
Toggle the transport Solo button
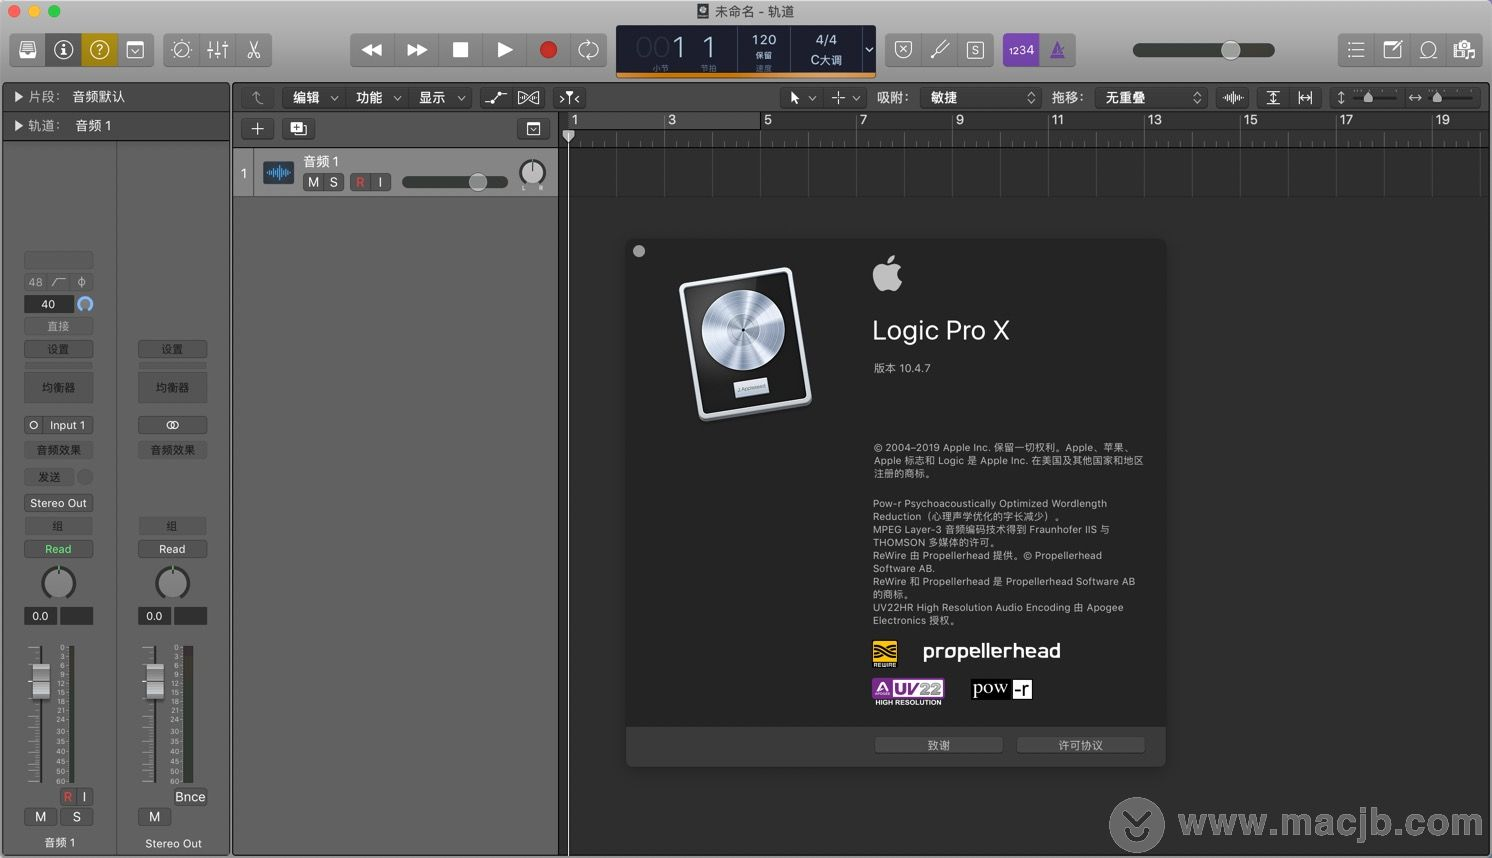coord(975,50)
